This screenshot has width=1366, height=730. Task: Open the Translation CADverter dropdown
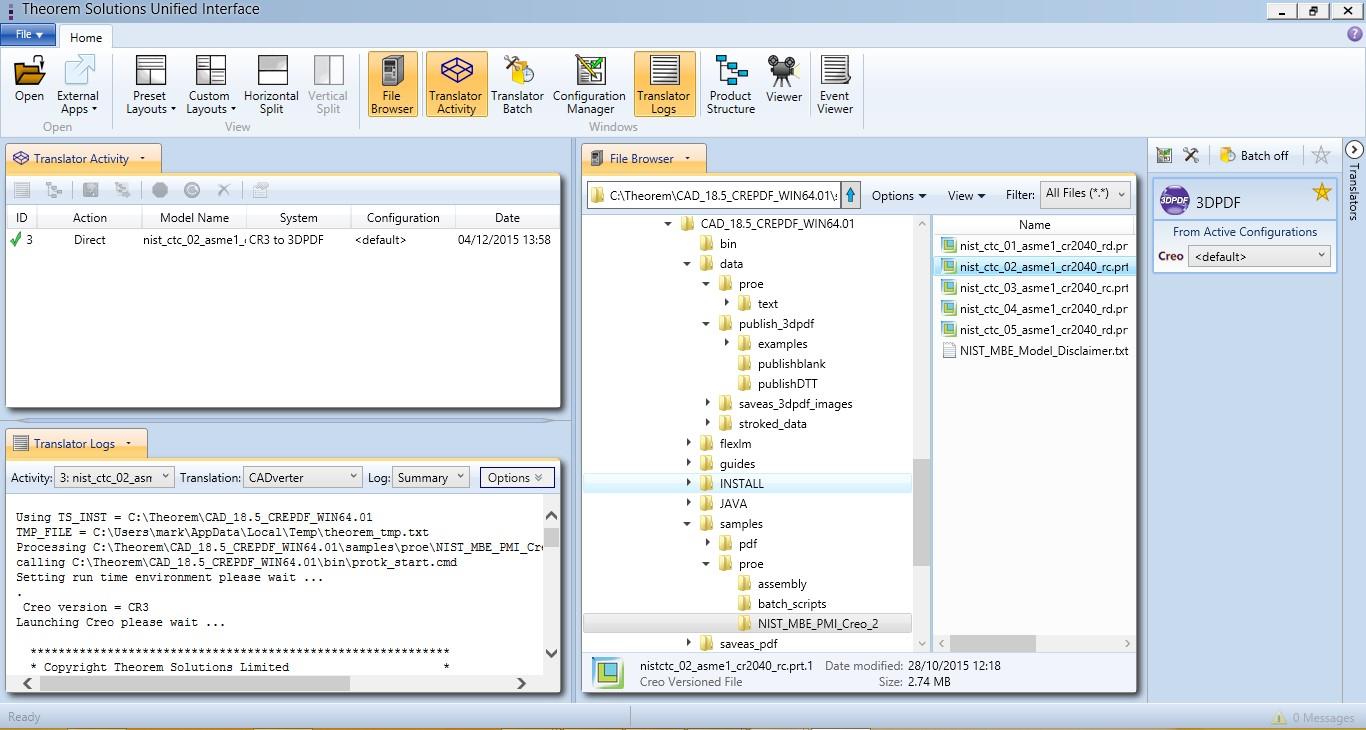[x=302, y=477]
